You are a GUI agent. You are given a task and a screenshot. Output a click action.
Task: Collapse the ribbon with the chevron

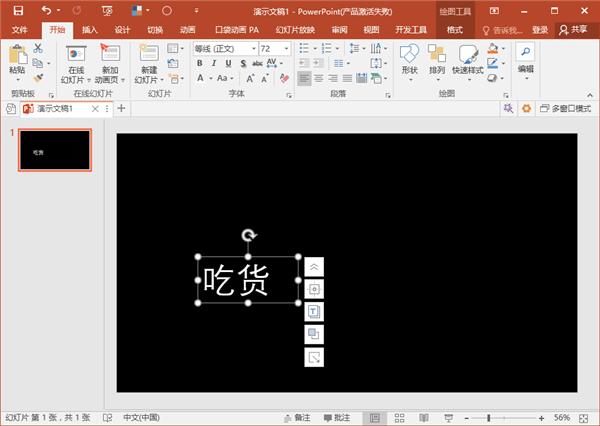point(590,95)
